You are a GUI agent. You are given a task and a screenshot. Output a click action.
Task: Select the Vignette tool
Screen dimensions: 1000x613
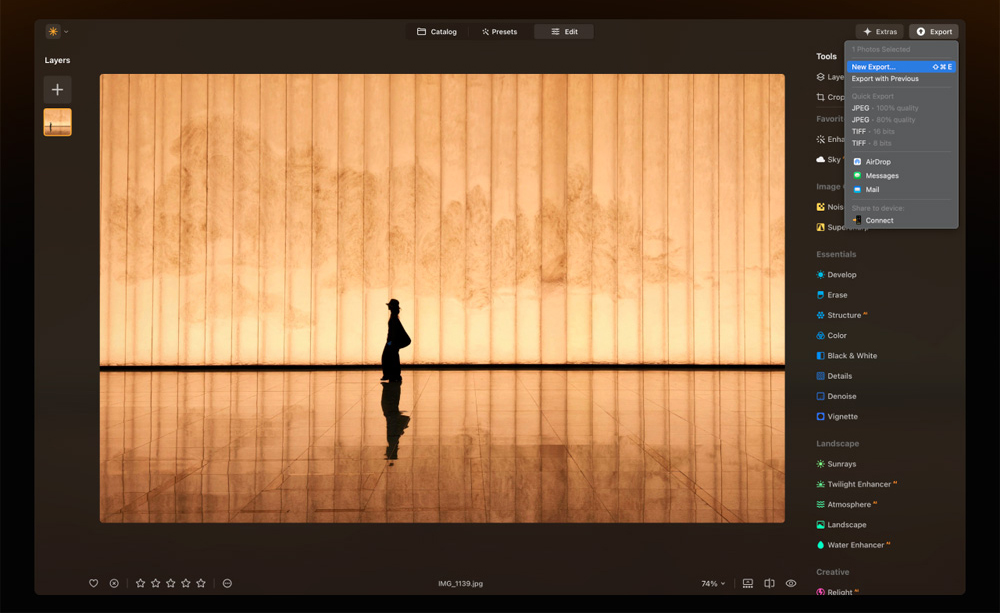point(842,416)
